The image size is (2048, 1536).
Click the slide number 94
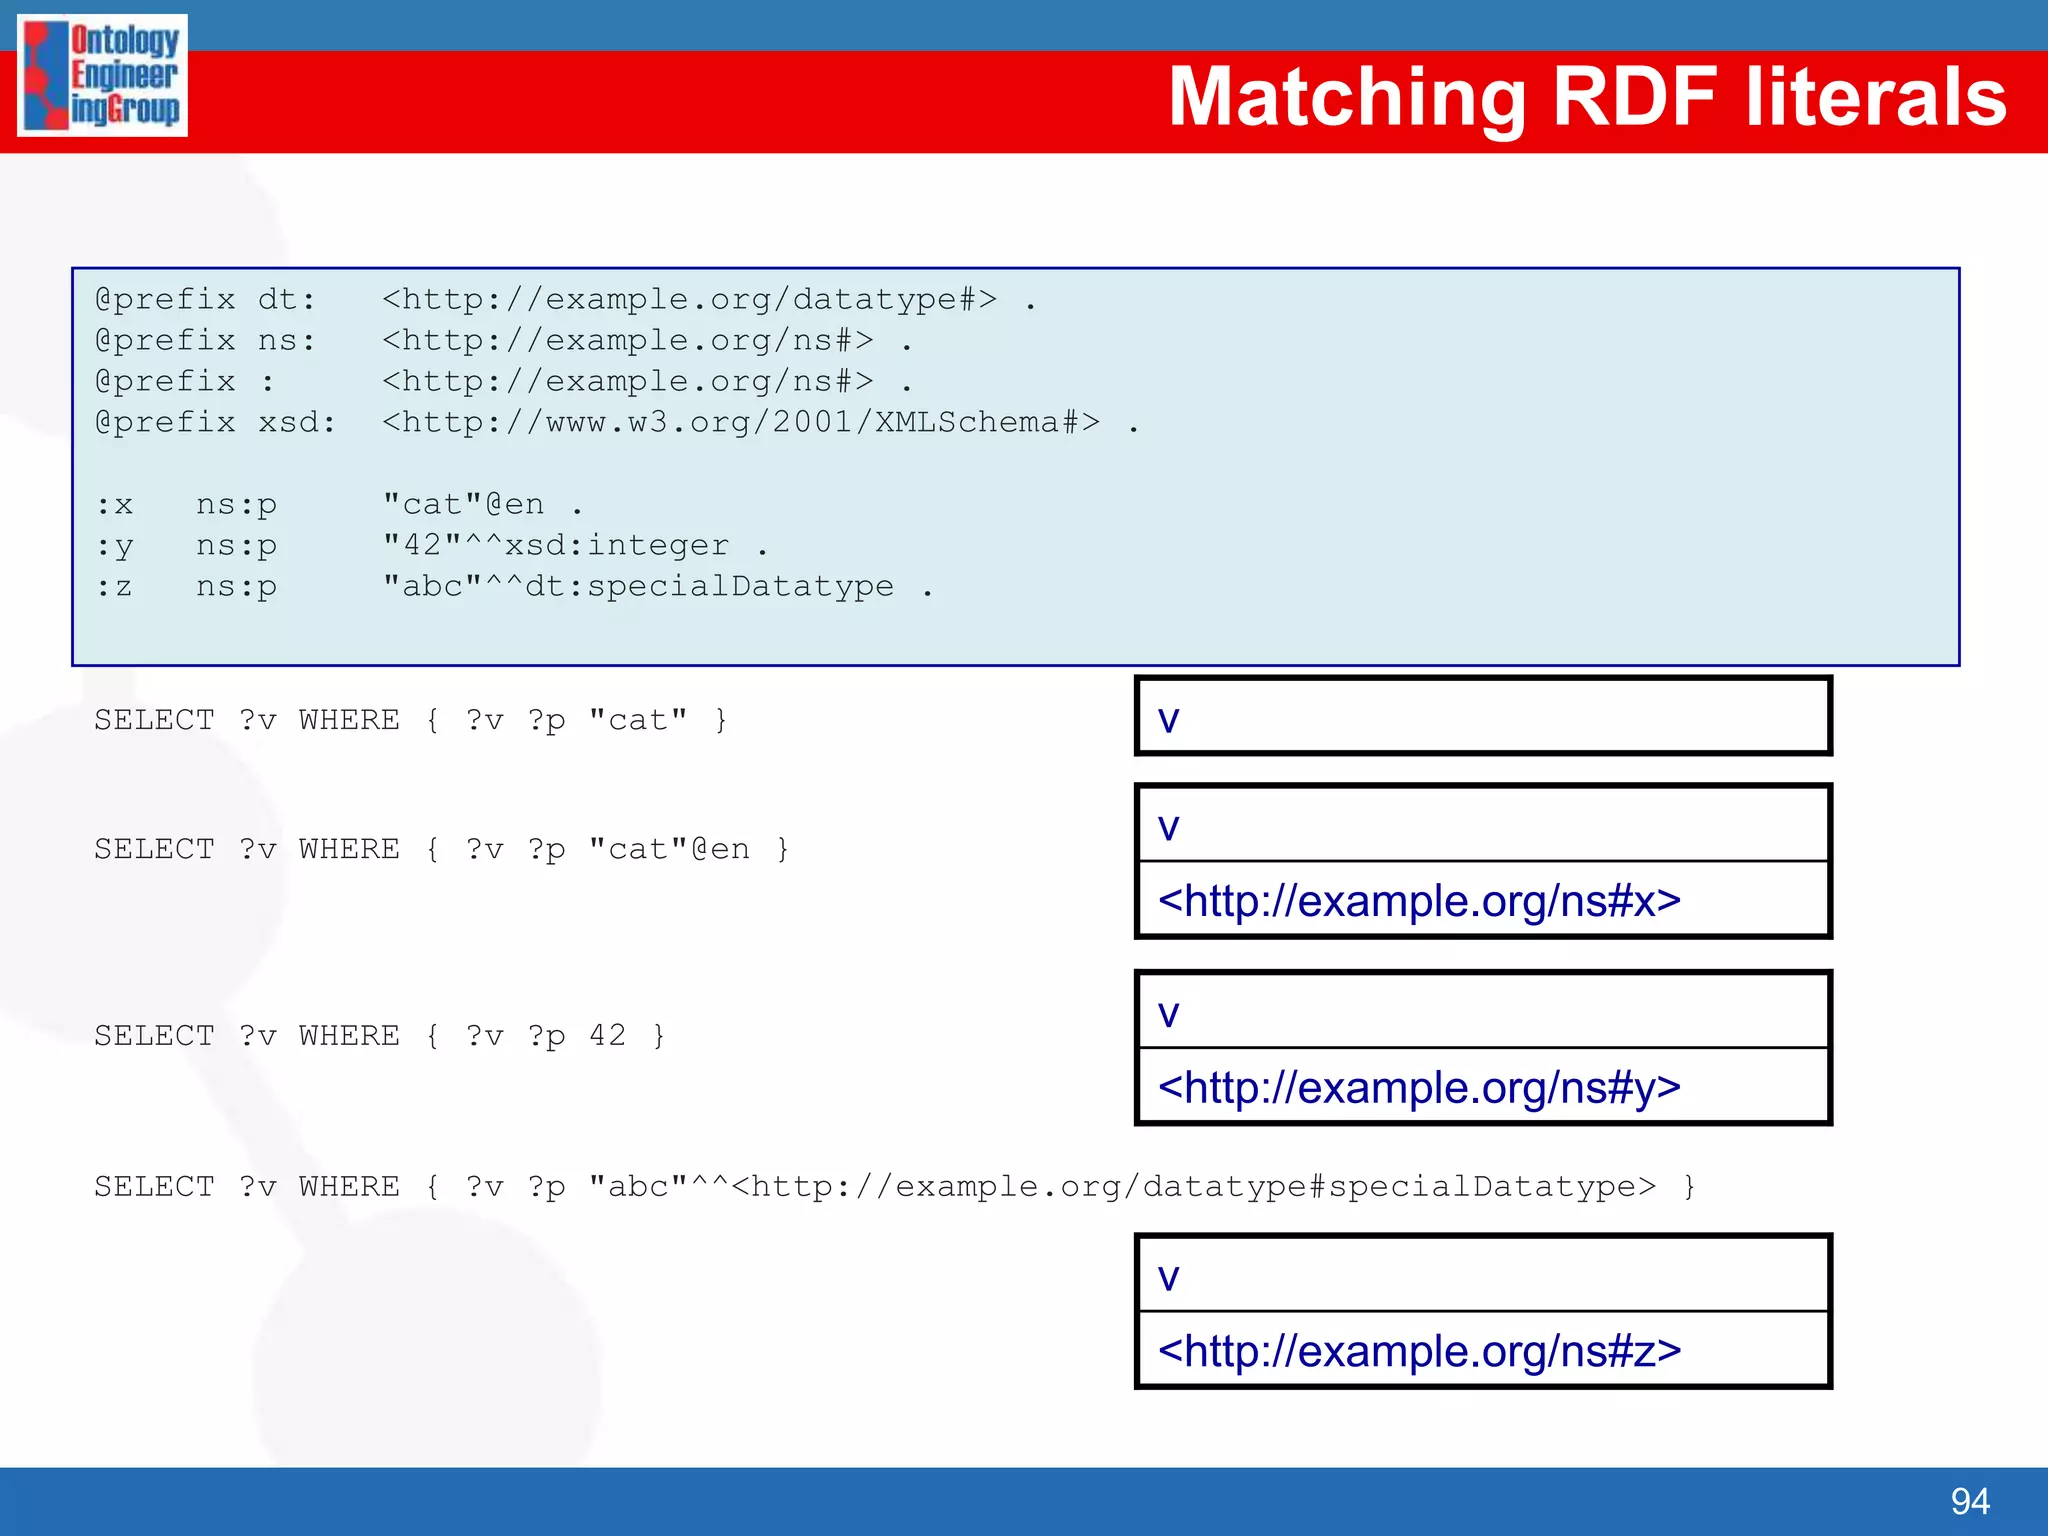point(1969,1501)
